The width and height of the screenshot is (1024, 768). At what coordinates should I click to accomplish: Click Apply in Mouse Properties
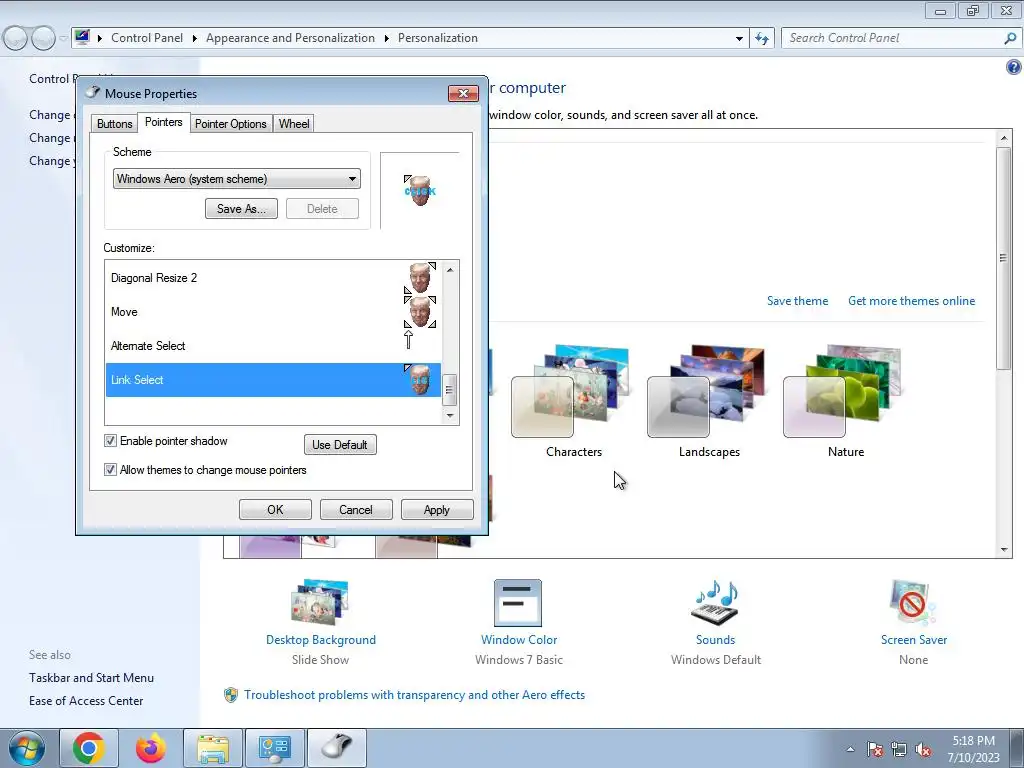[x=437, y=510]
